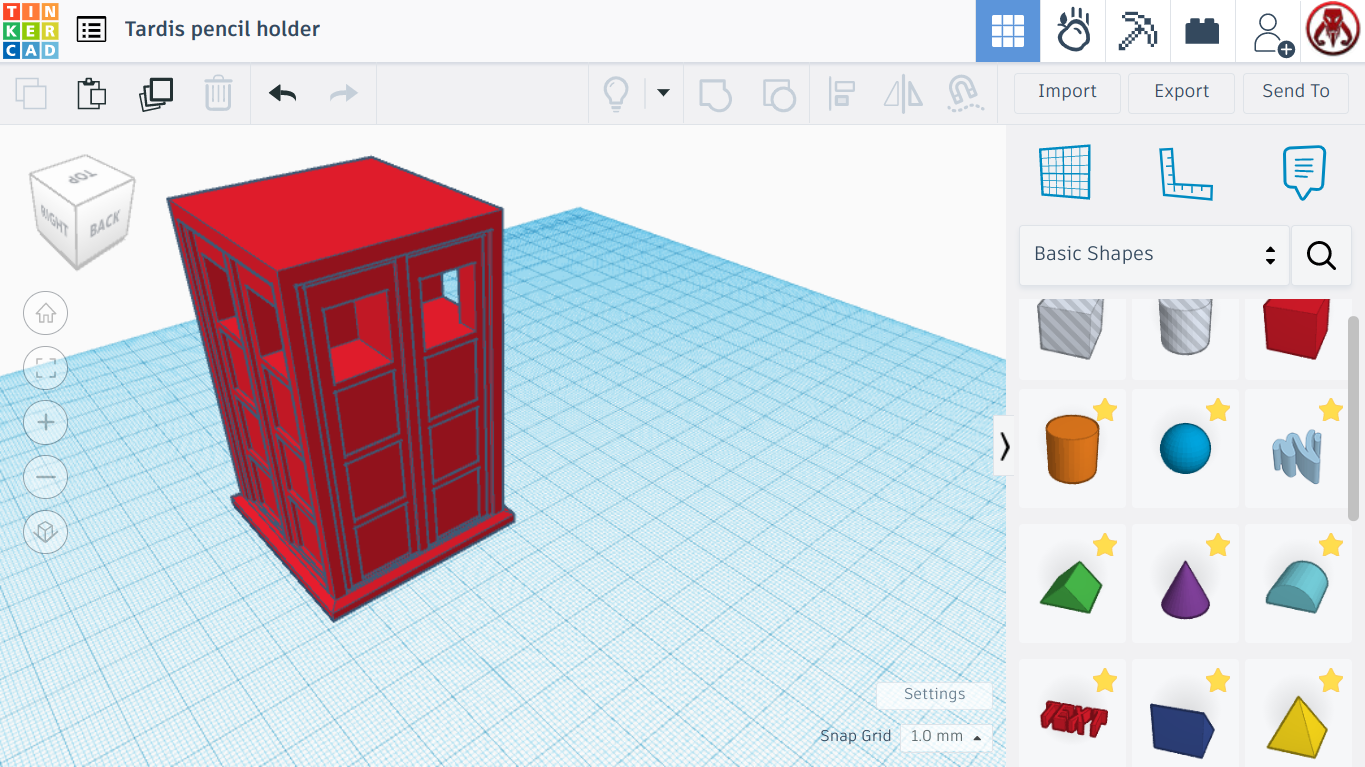Image resolution: width=1365 pixels, height=767 pixels.
Task: Toggle favorite star on orange Cylinder
Action: pos(1105,410)
